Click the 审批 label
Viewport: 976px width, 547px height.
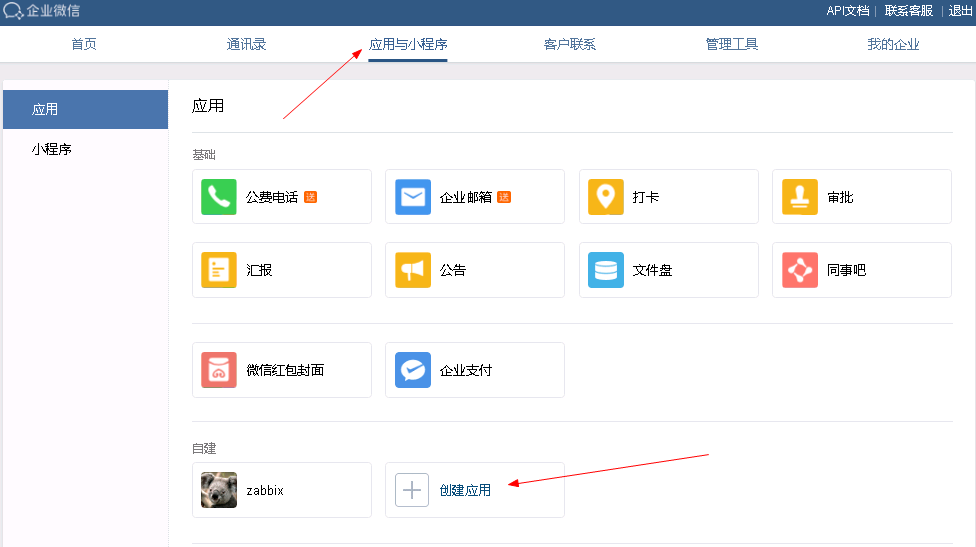[840, 197]
